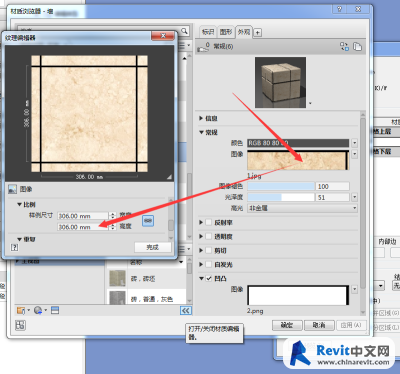Open the 高光 highlights combo box
This screenshot has height=374, width=400.
tap(302, 208)
